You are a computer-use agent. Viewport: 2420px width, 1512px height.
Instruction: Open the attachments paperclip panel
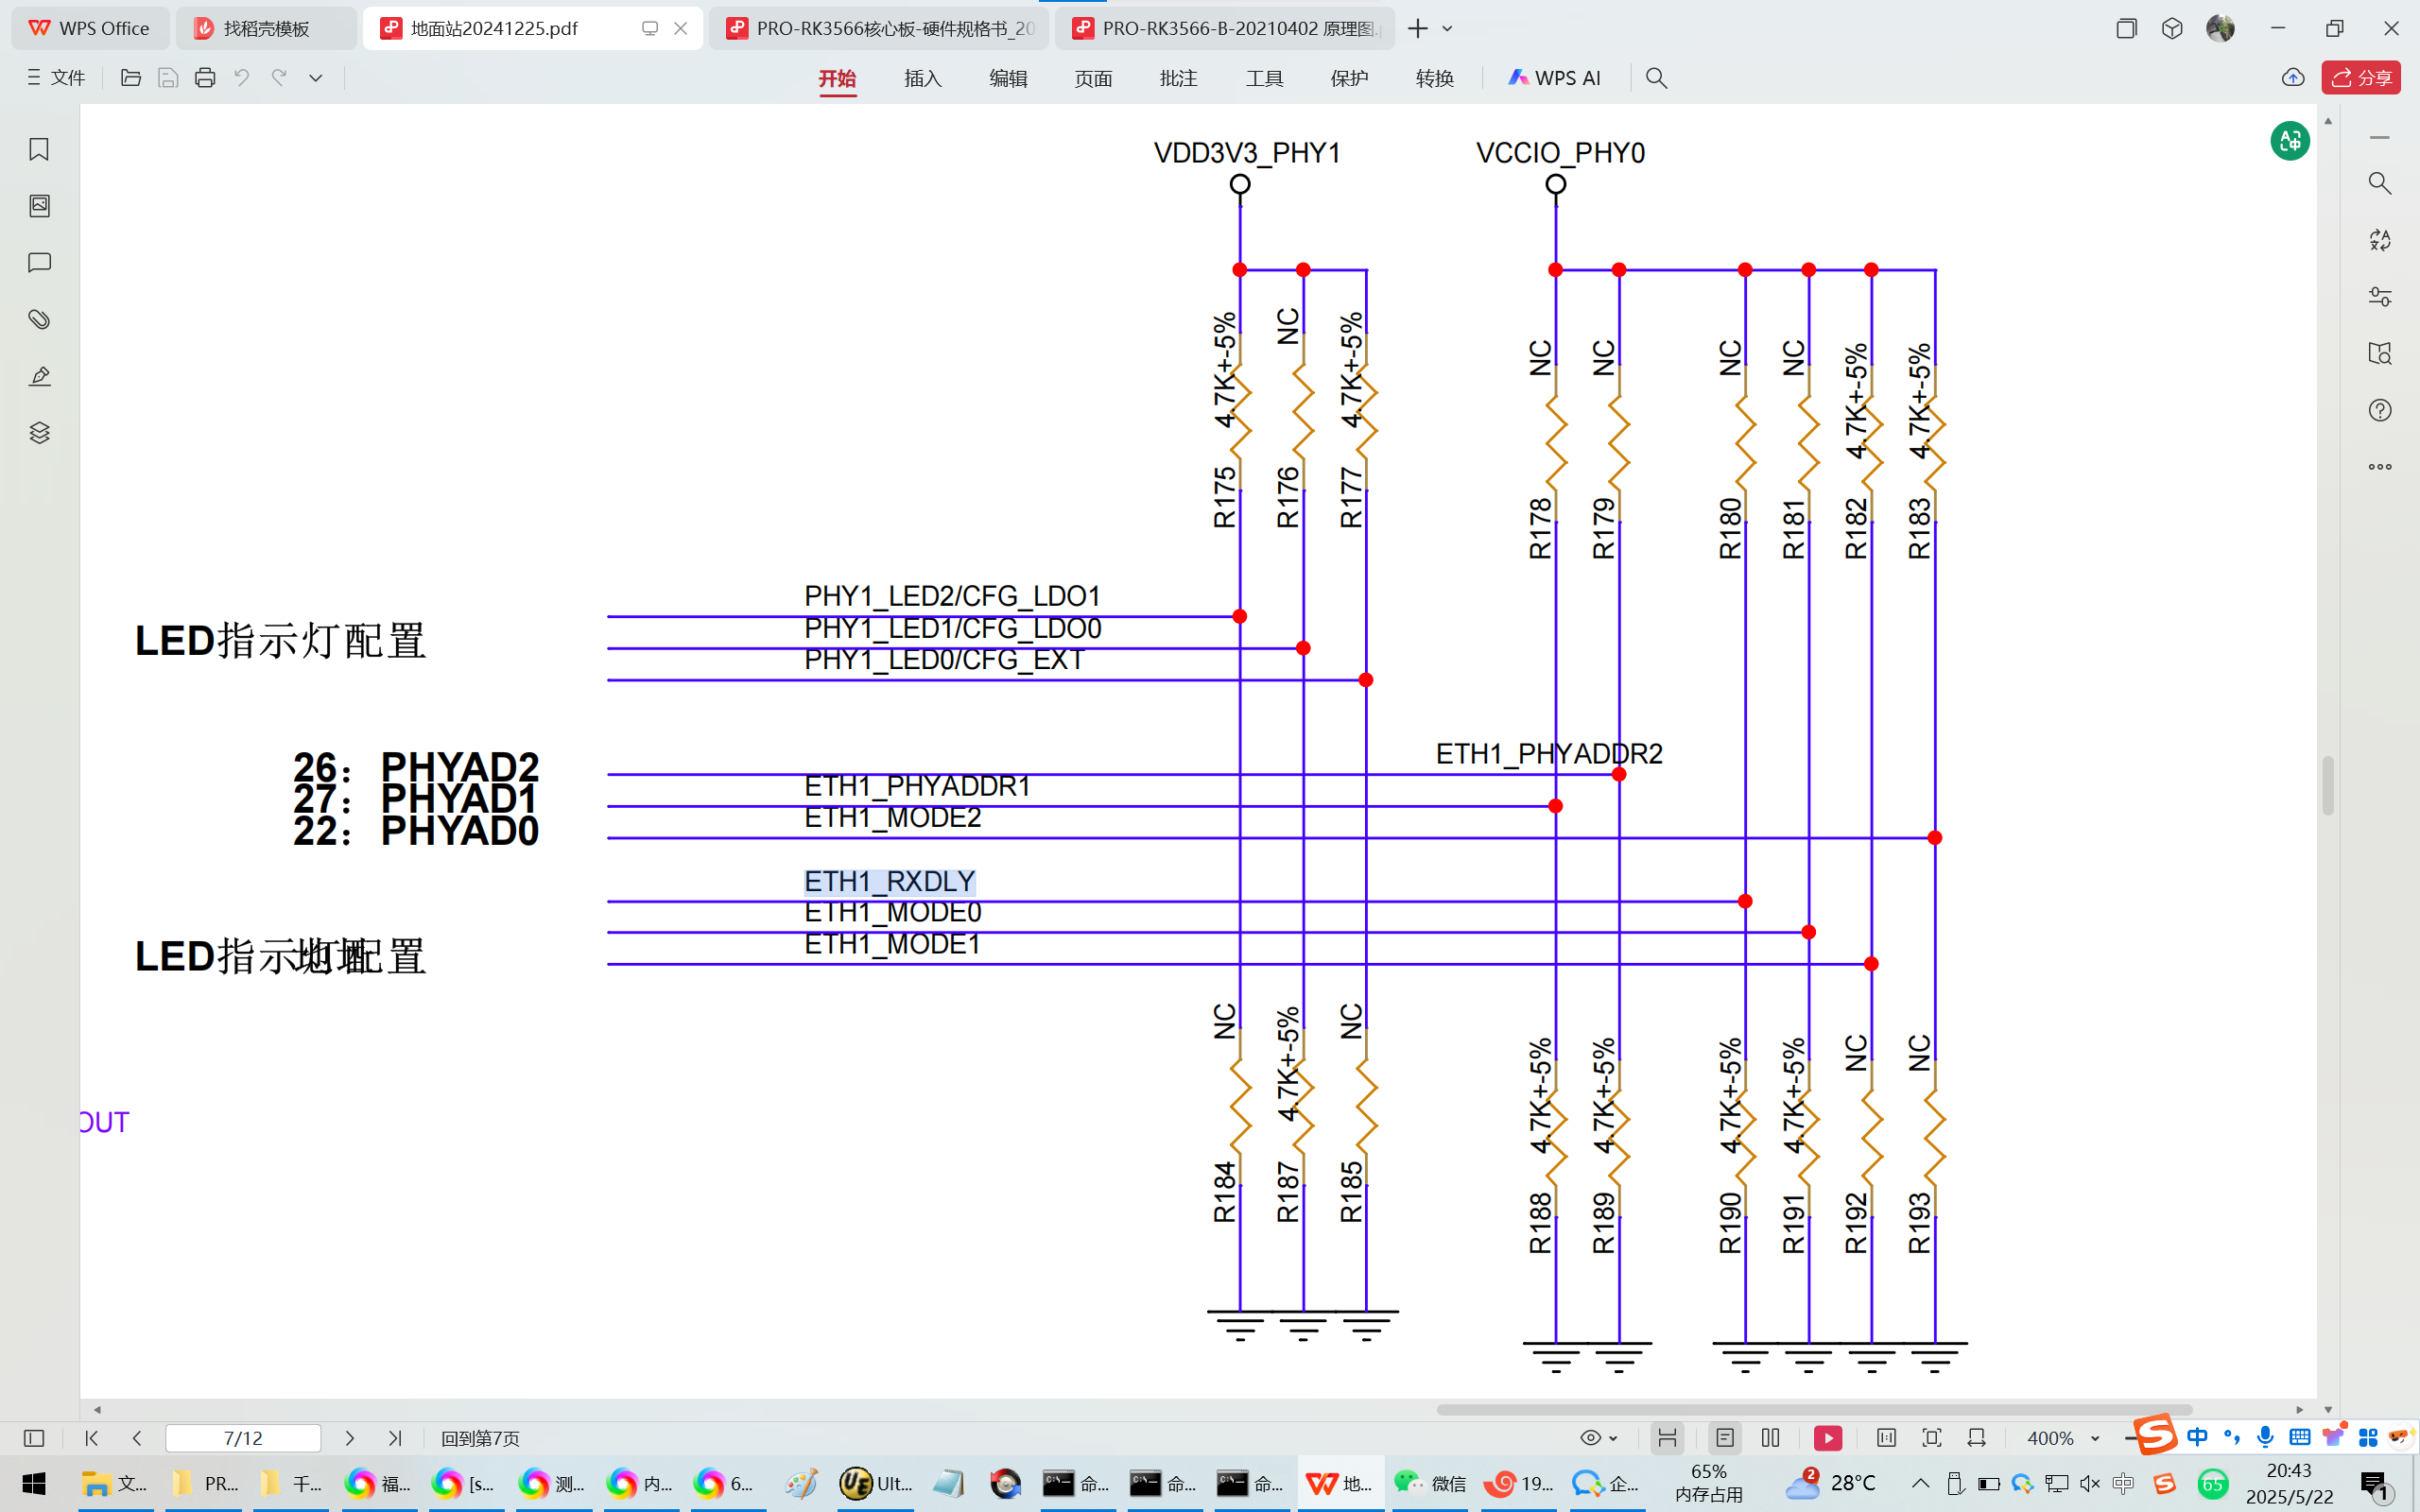(x=39, y=319)
